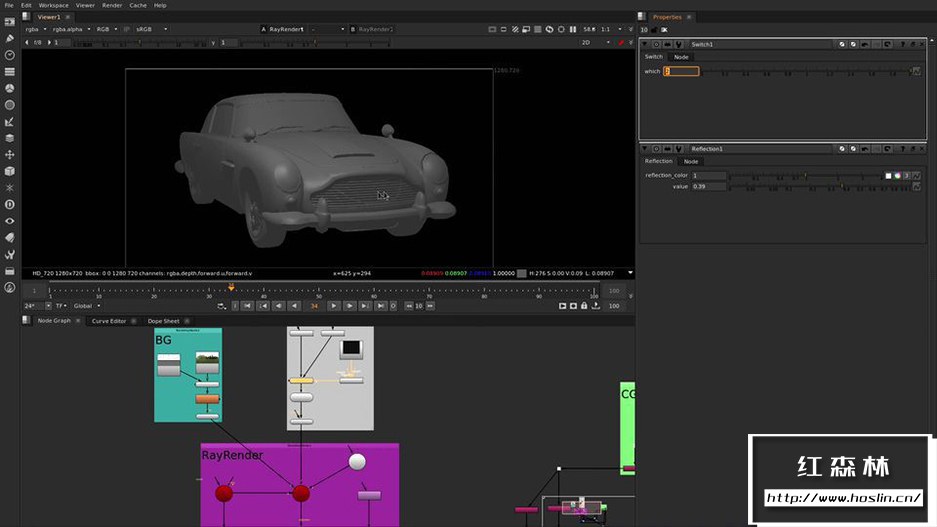The height and width of the screenshot is (527, 937).
Task: Click the reflection_color white swatch
Action: pos(888,175)
